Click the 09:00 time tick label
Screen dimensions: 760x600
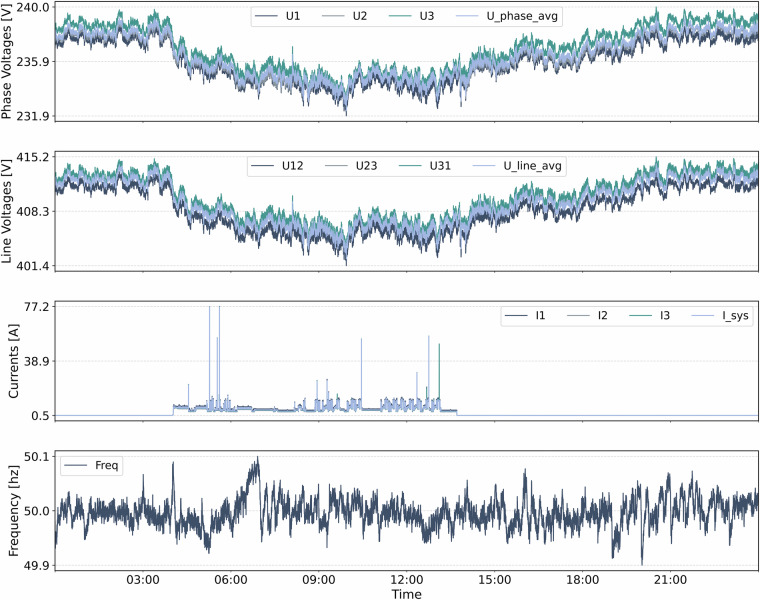tap(318, 580)
